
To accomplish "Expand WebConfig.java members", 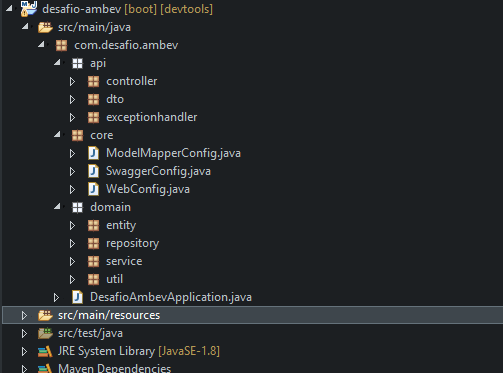I will tap(72, 189).
